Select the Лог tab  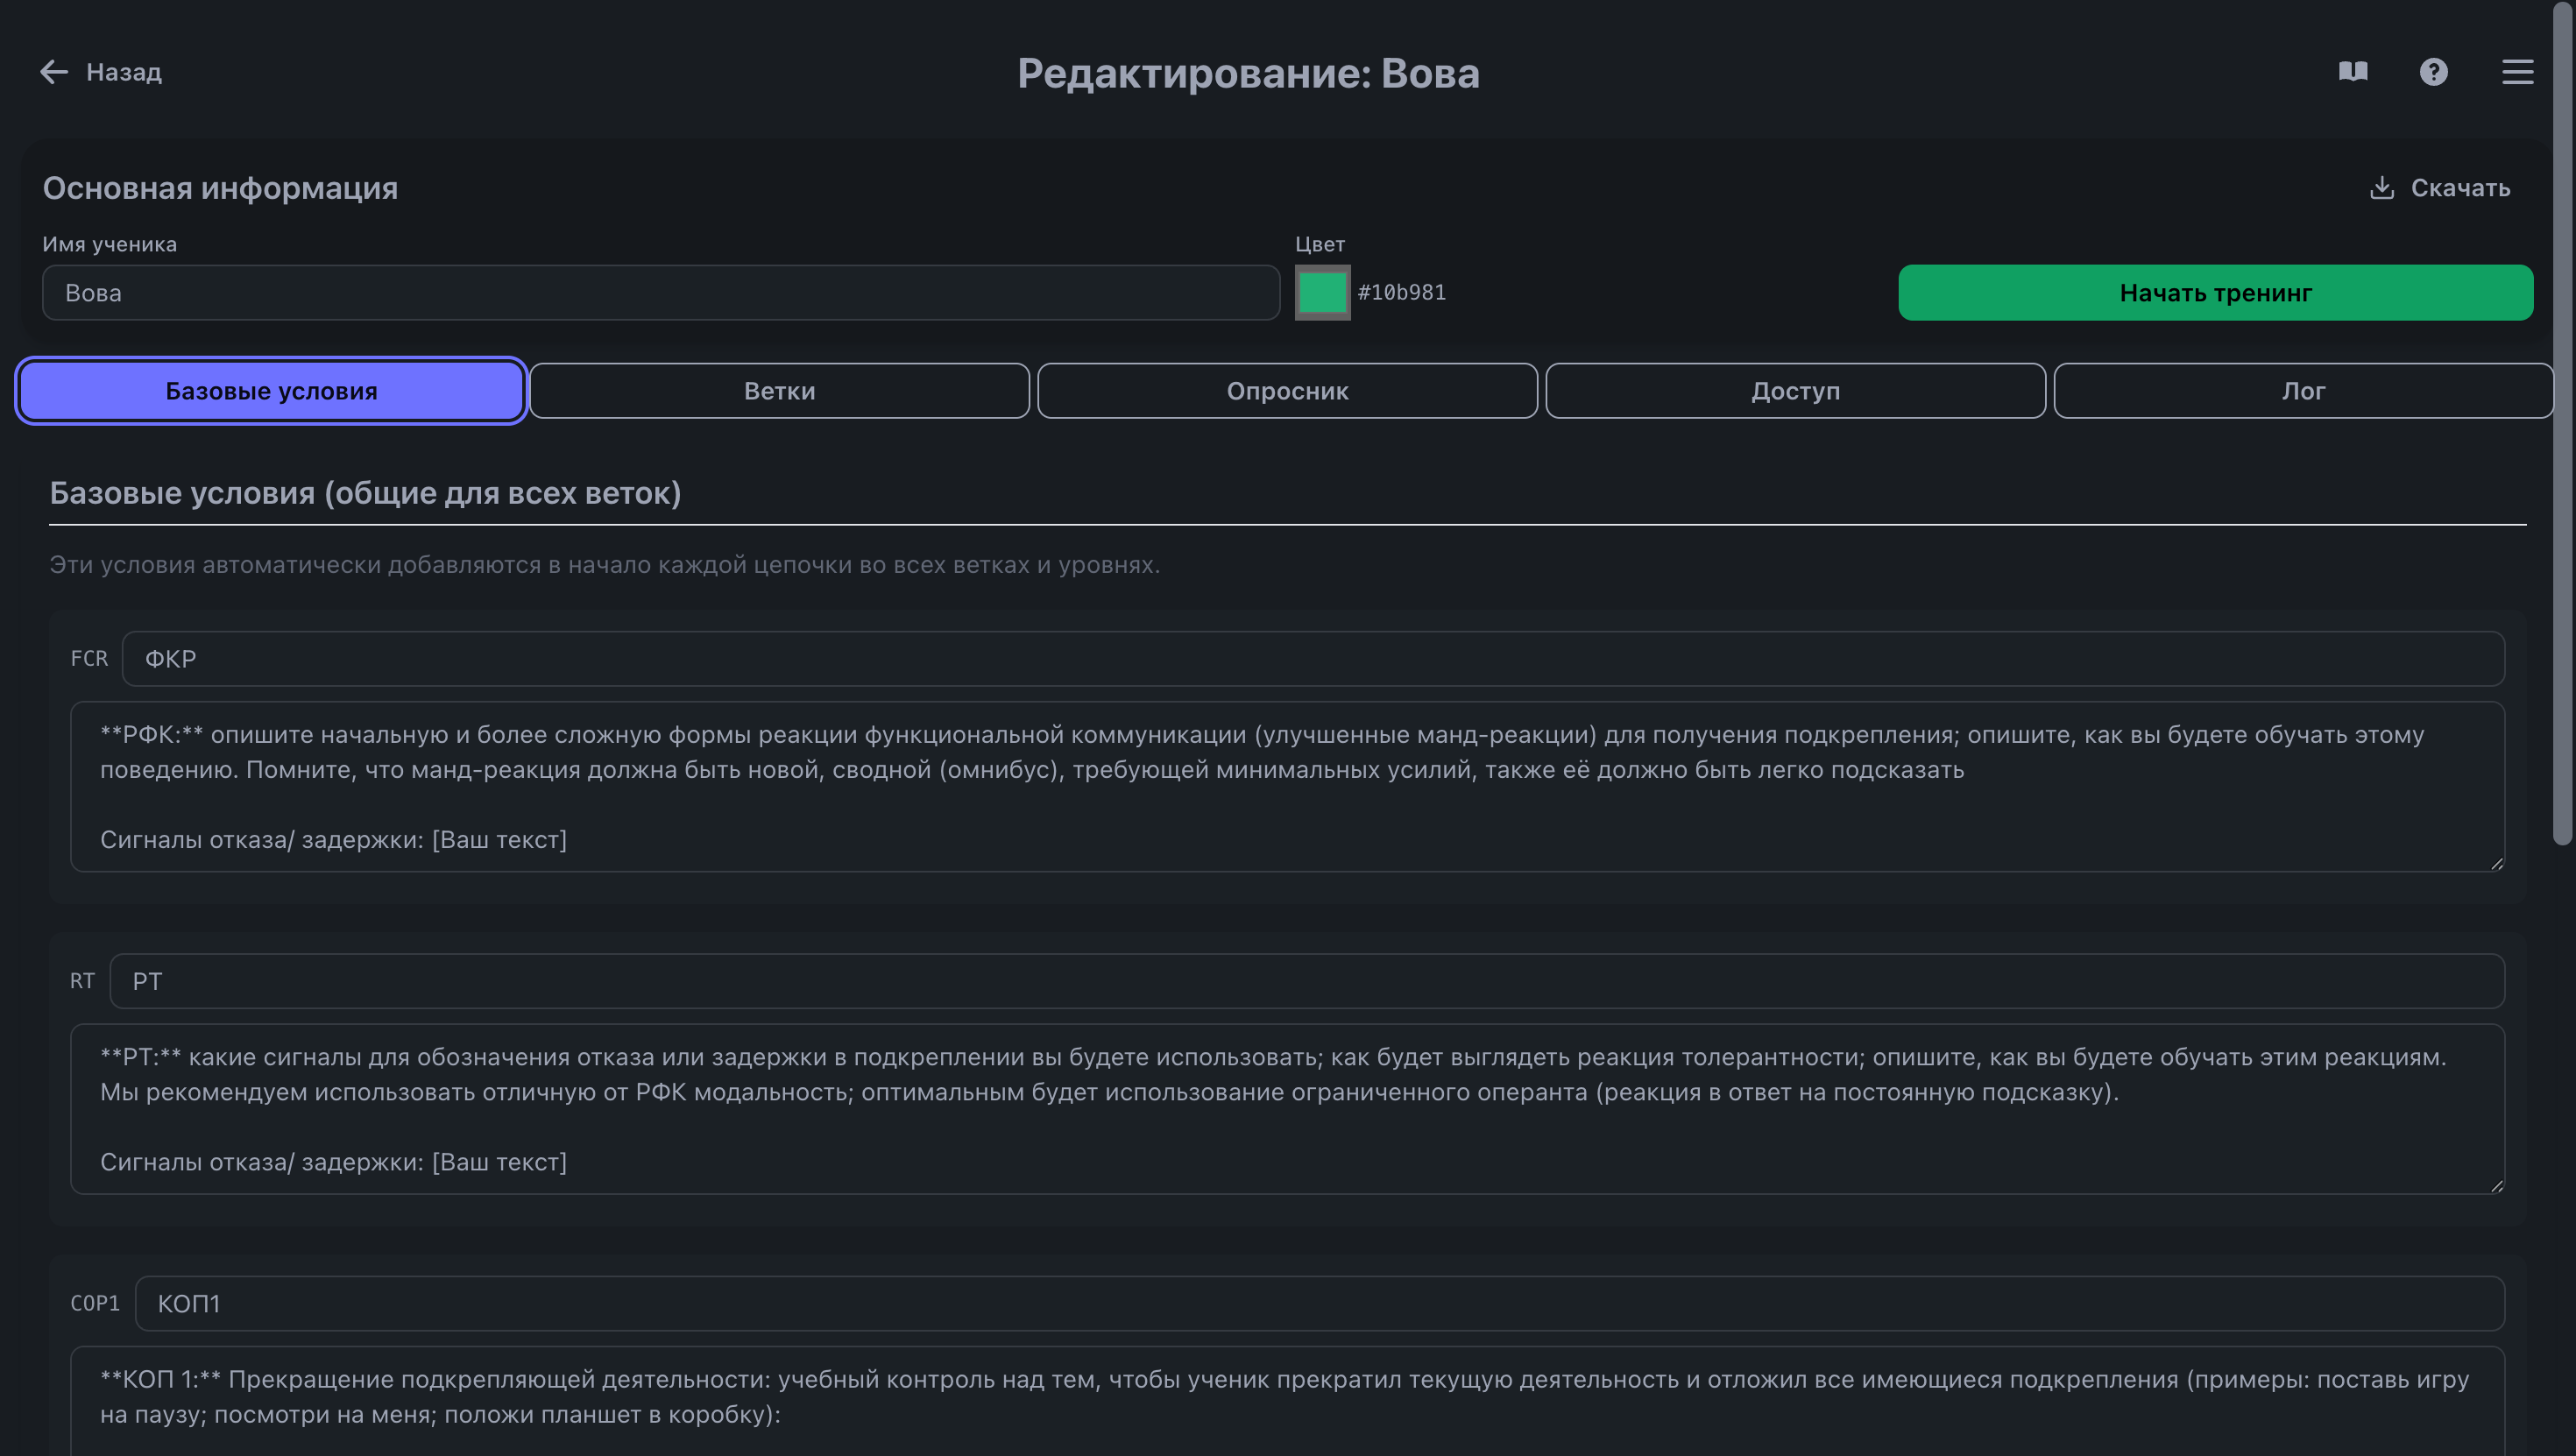click(x=2303, y=391)
